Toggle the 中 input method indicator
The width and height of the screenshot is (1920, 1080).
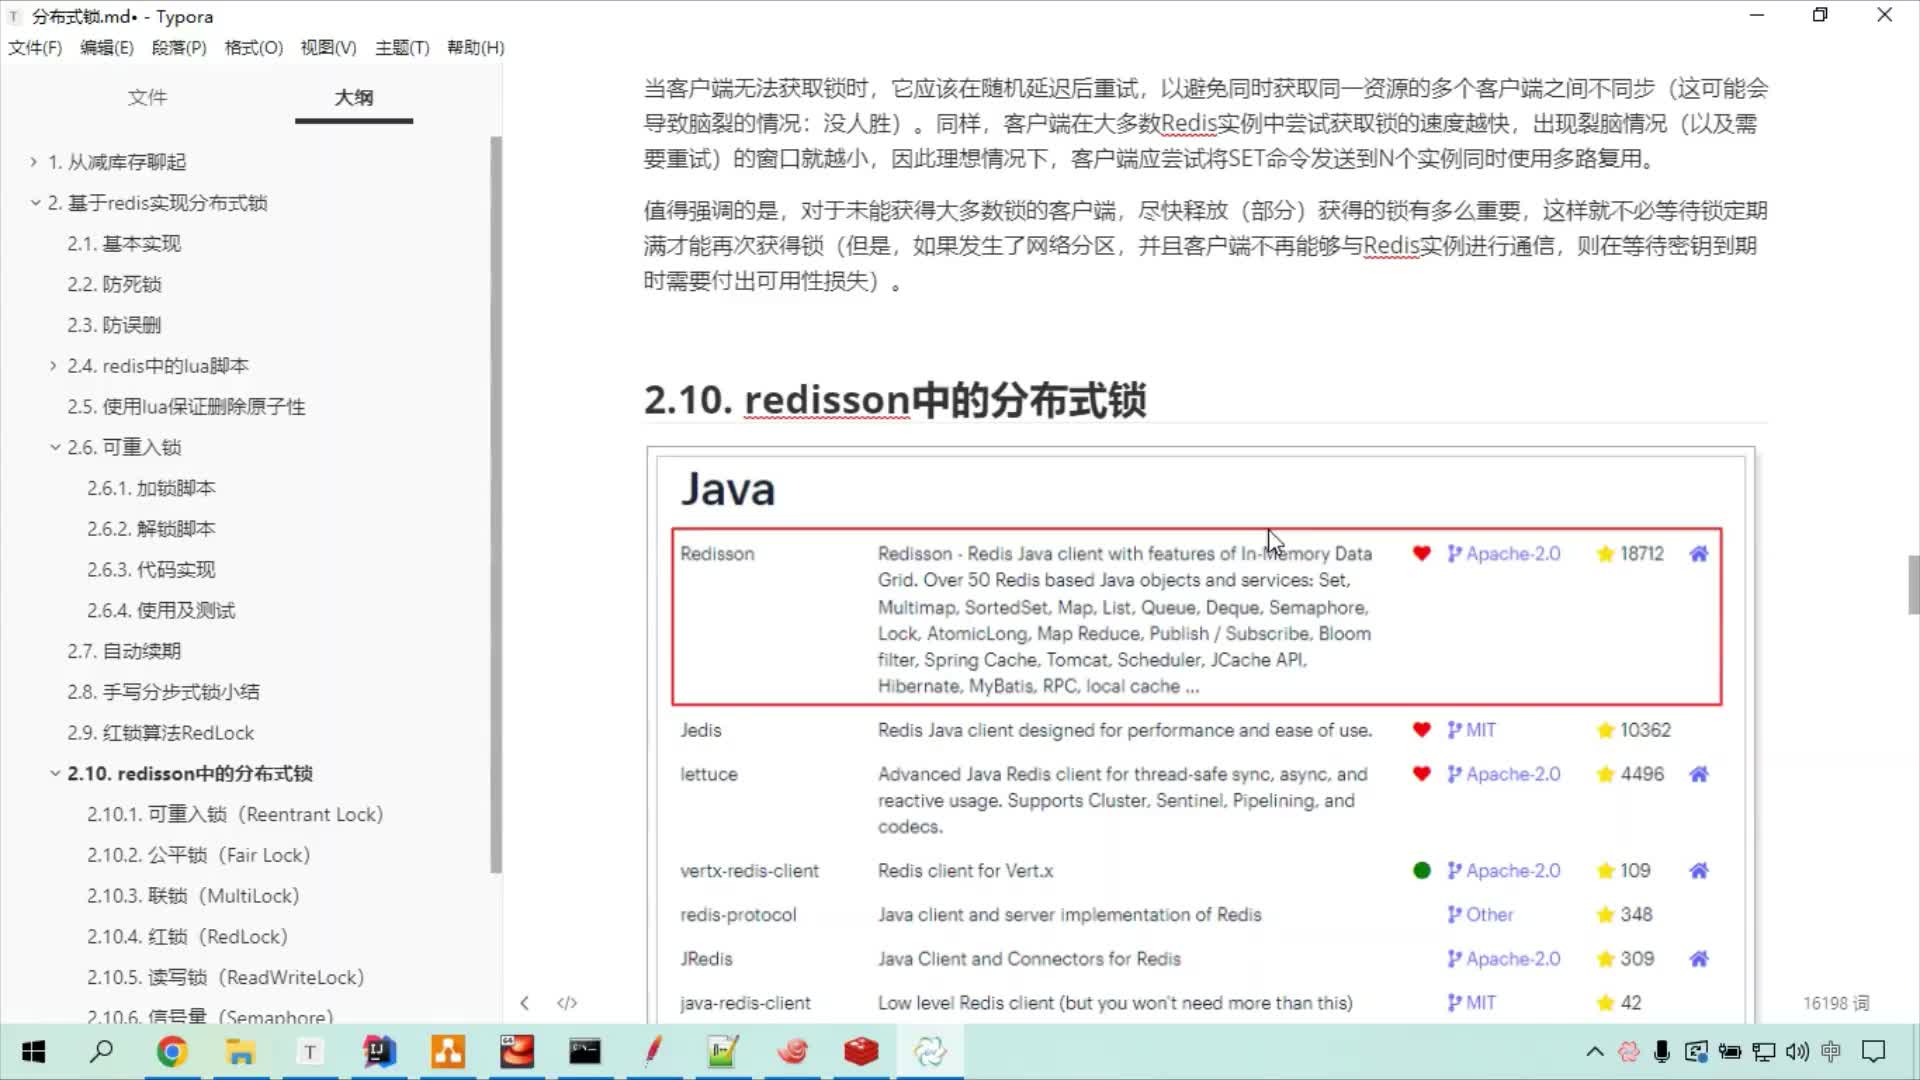tap(1831, 1052)
